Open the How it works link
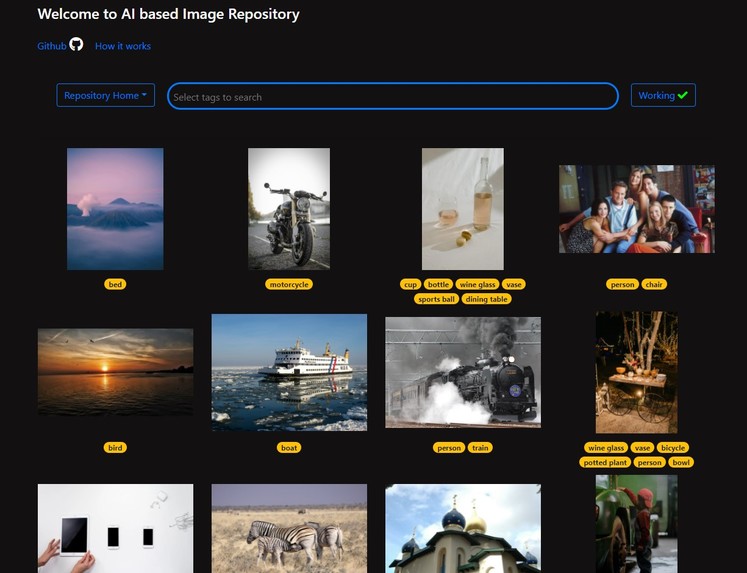This screenshot has width=747, height=573. point(123,46)
